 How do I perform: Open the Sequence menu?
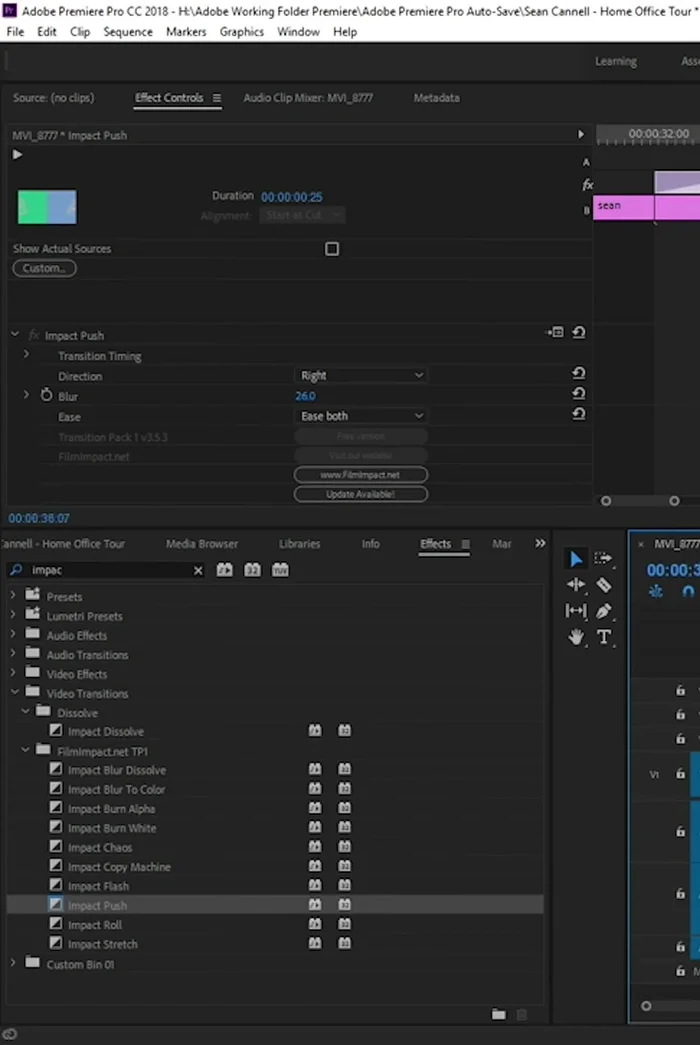coord(128,32)
